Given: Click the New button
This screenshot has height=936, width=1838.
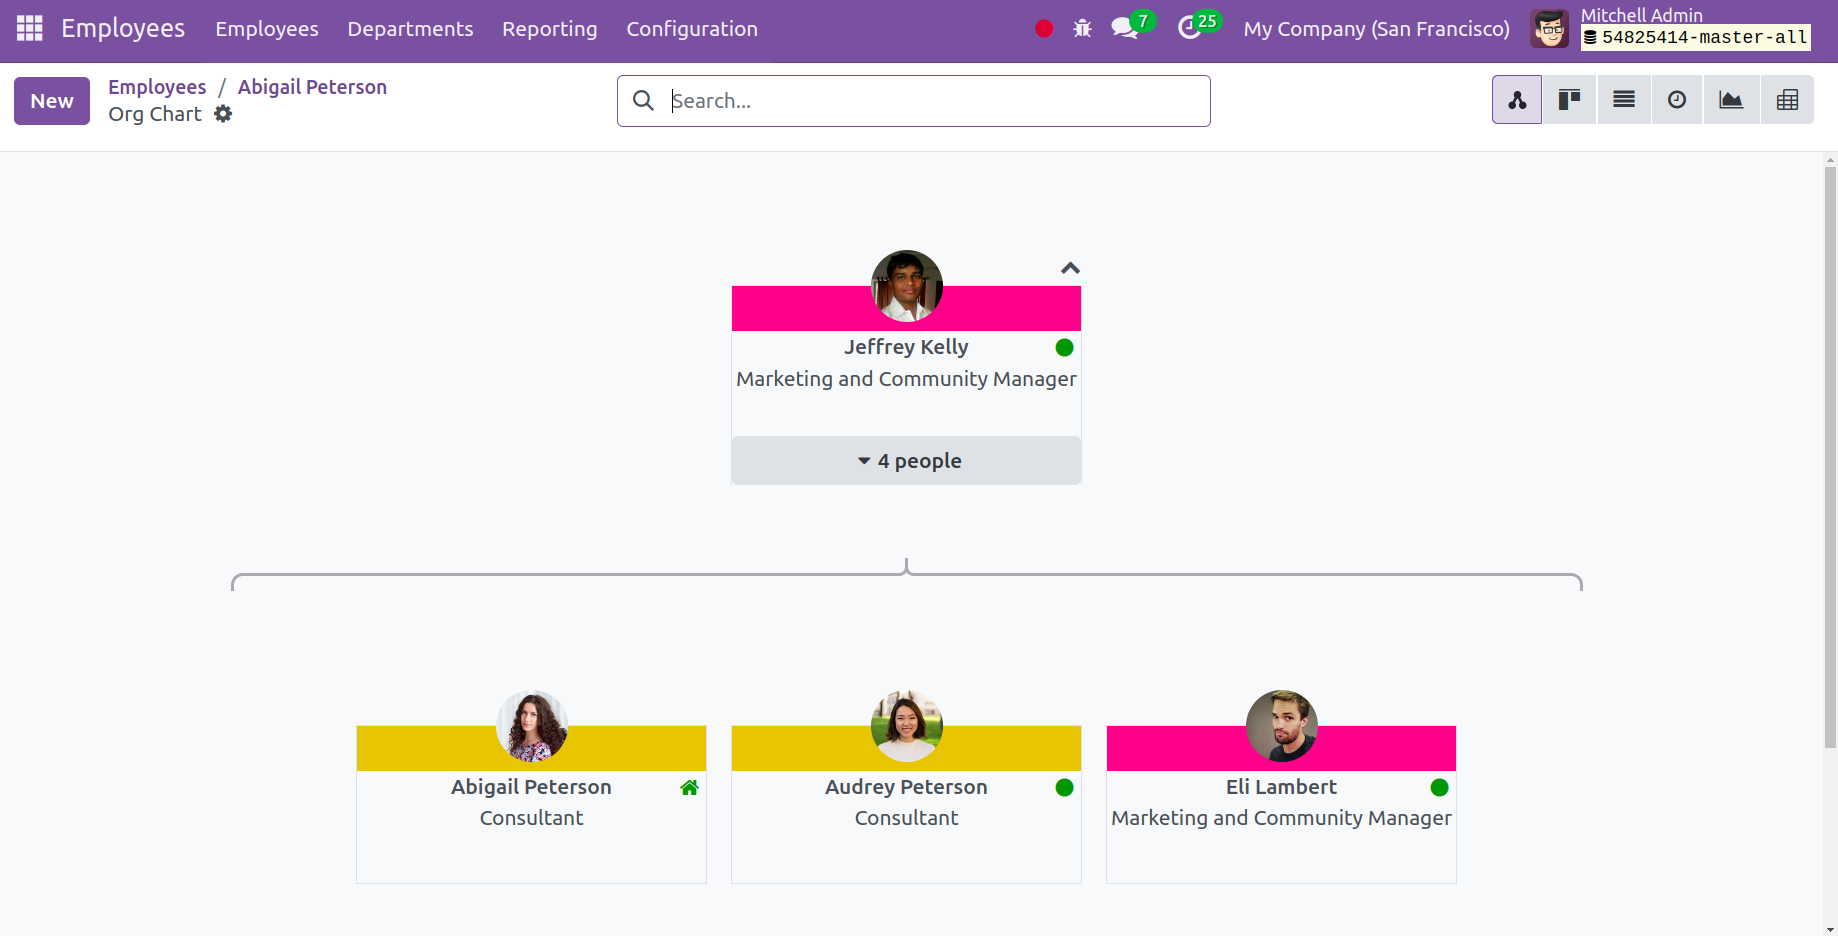Looking at the screenshot, I should [52, 101].
